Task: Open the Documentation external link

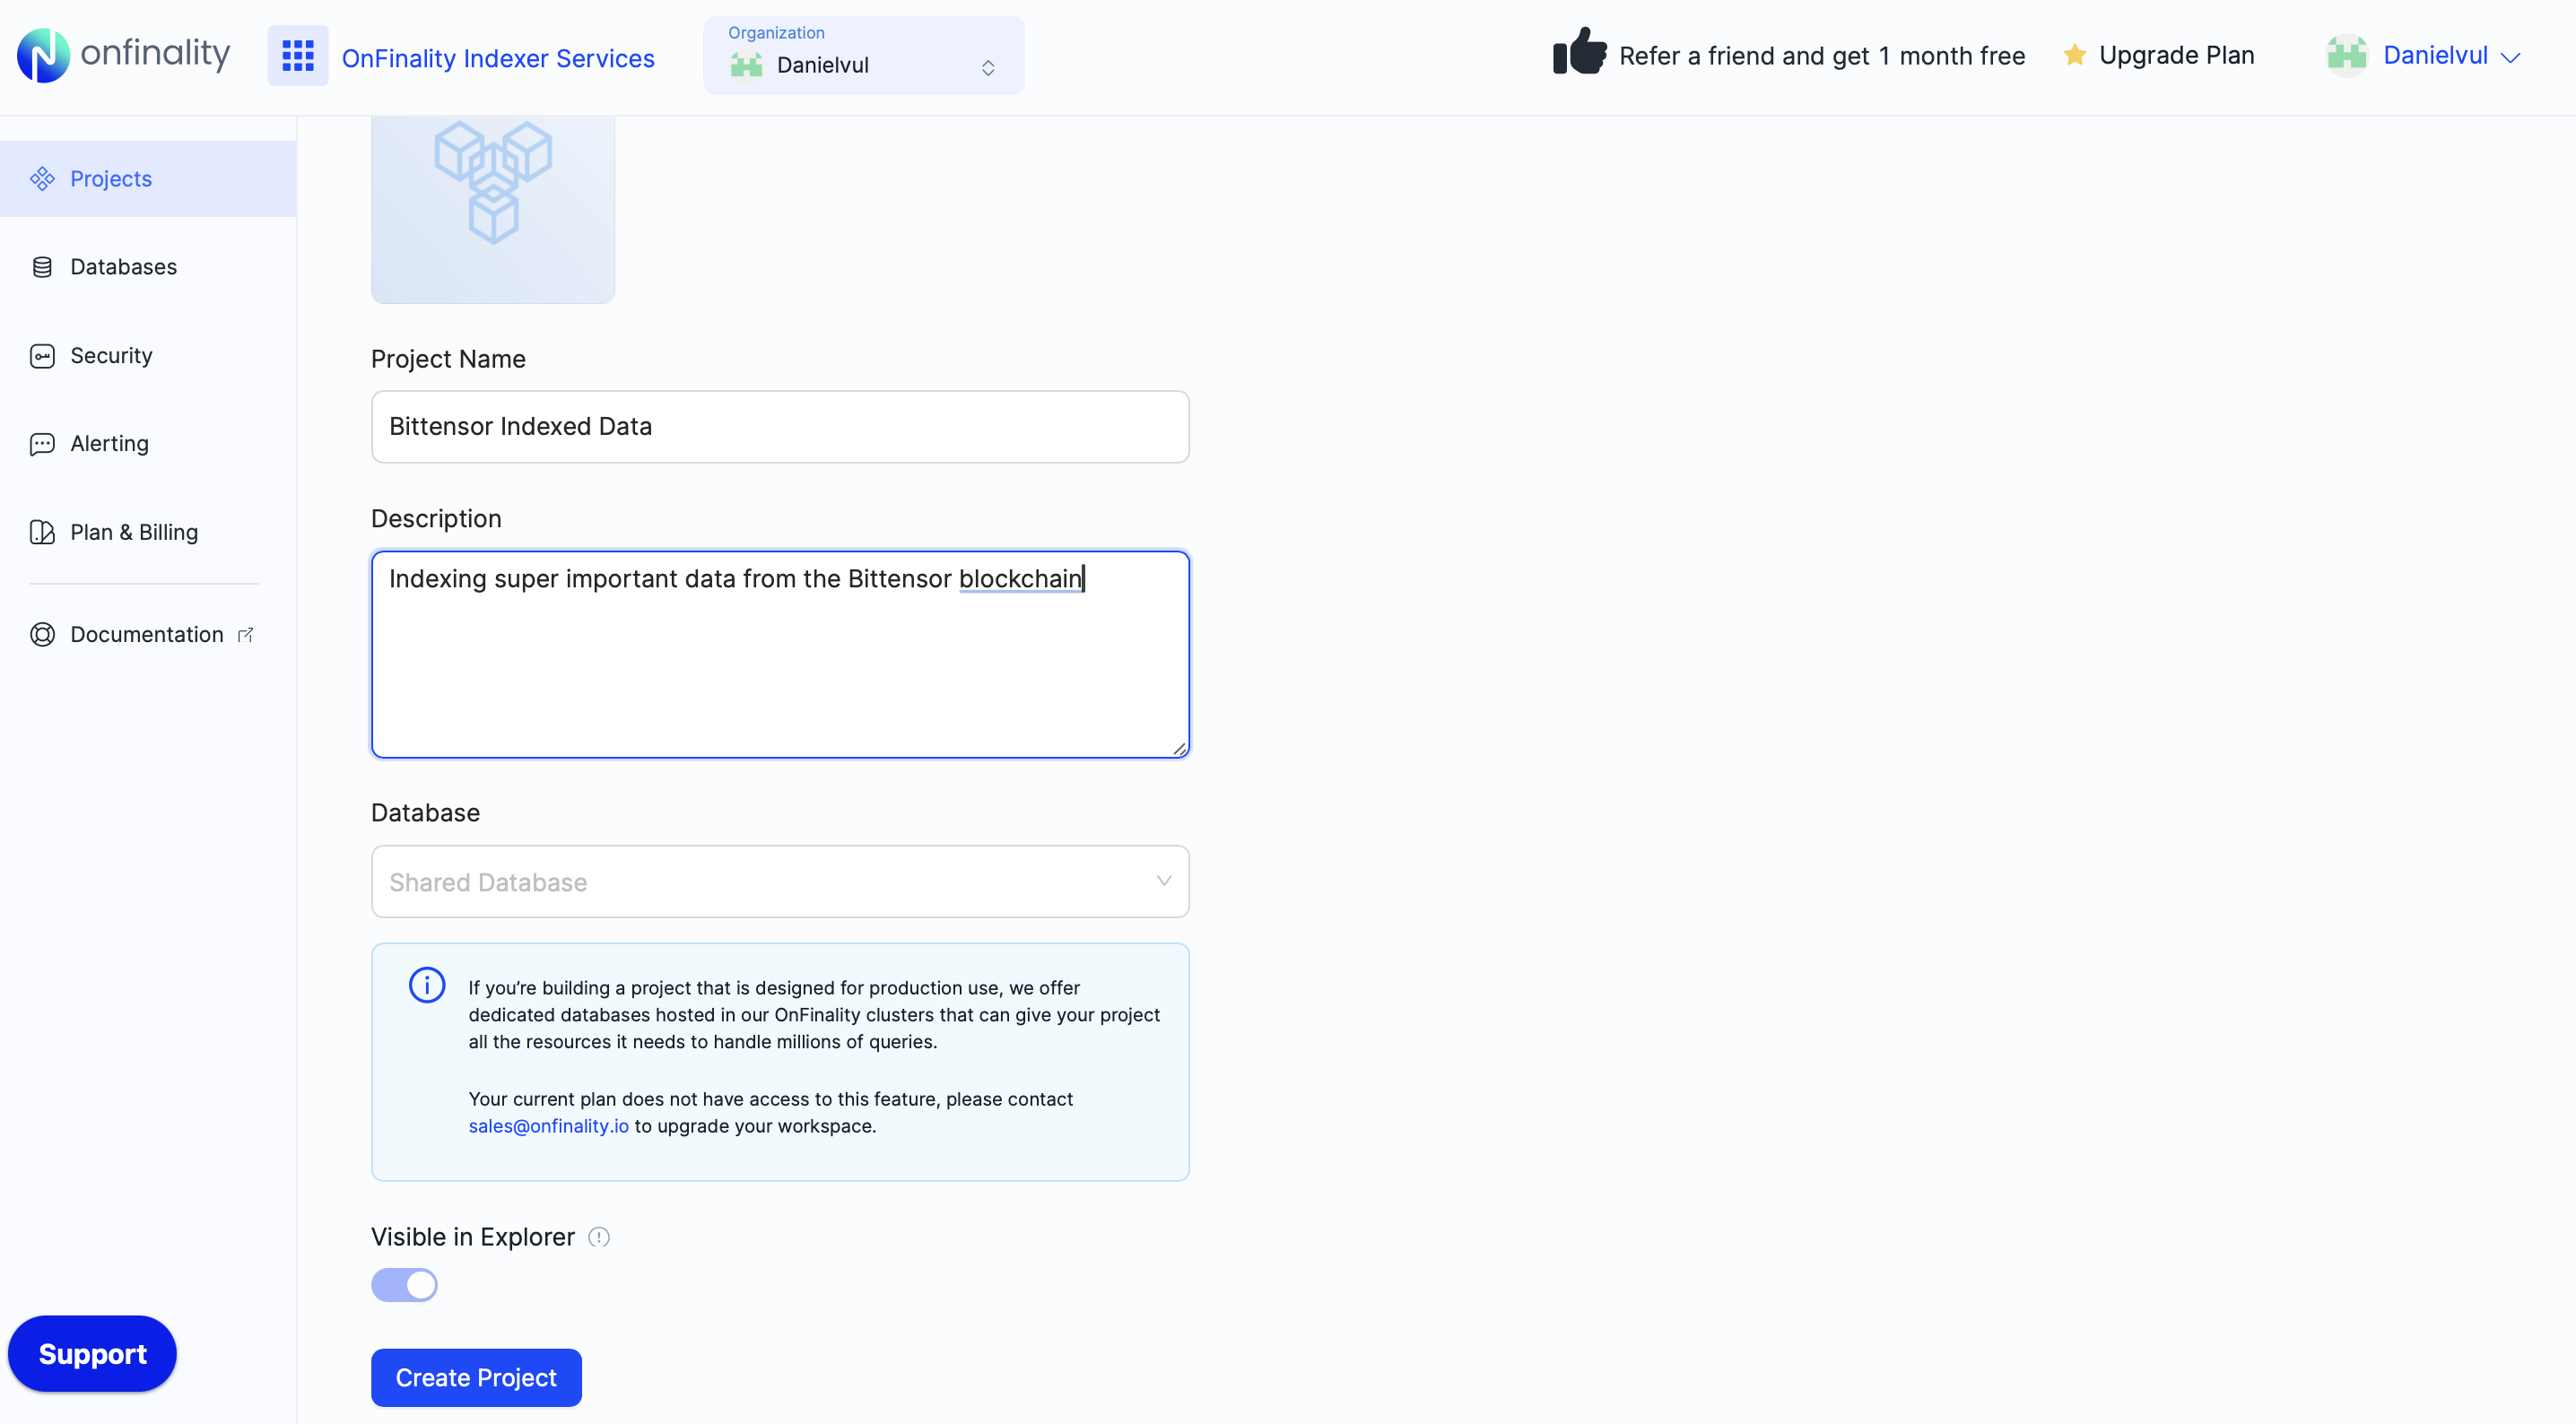Action: tap(146, 634)
